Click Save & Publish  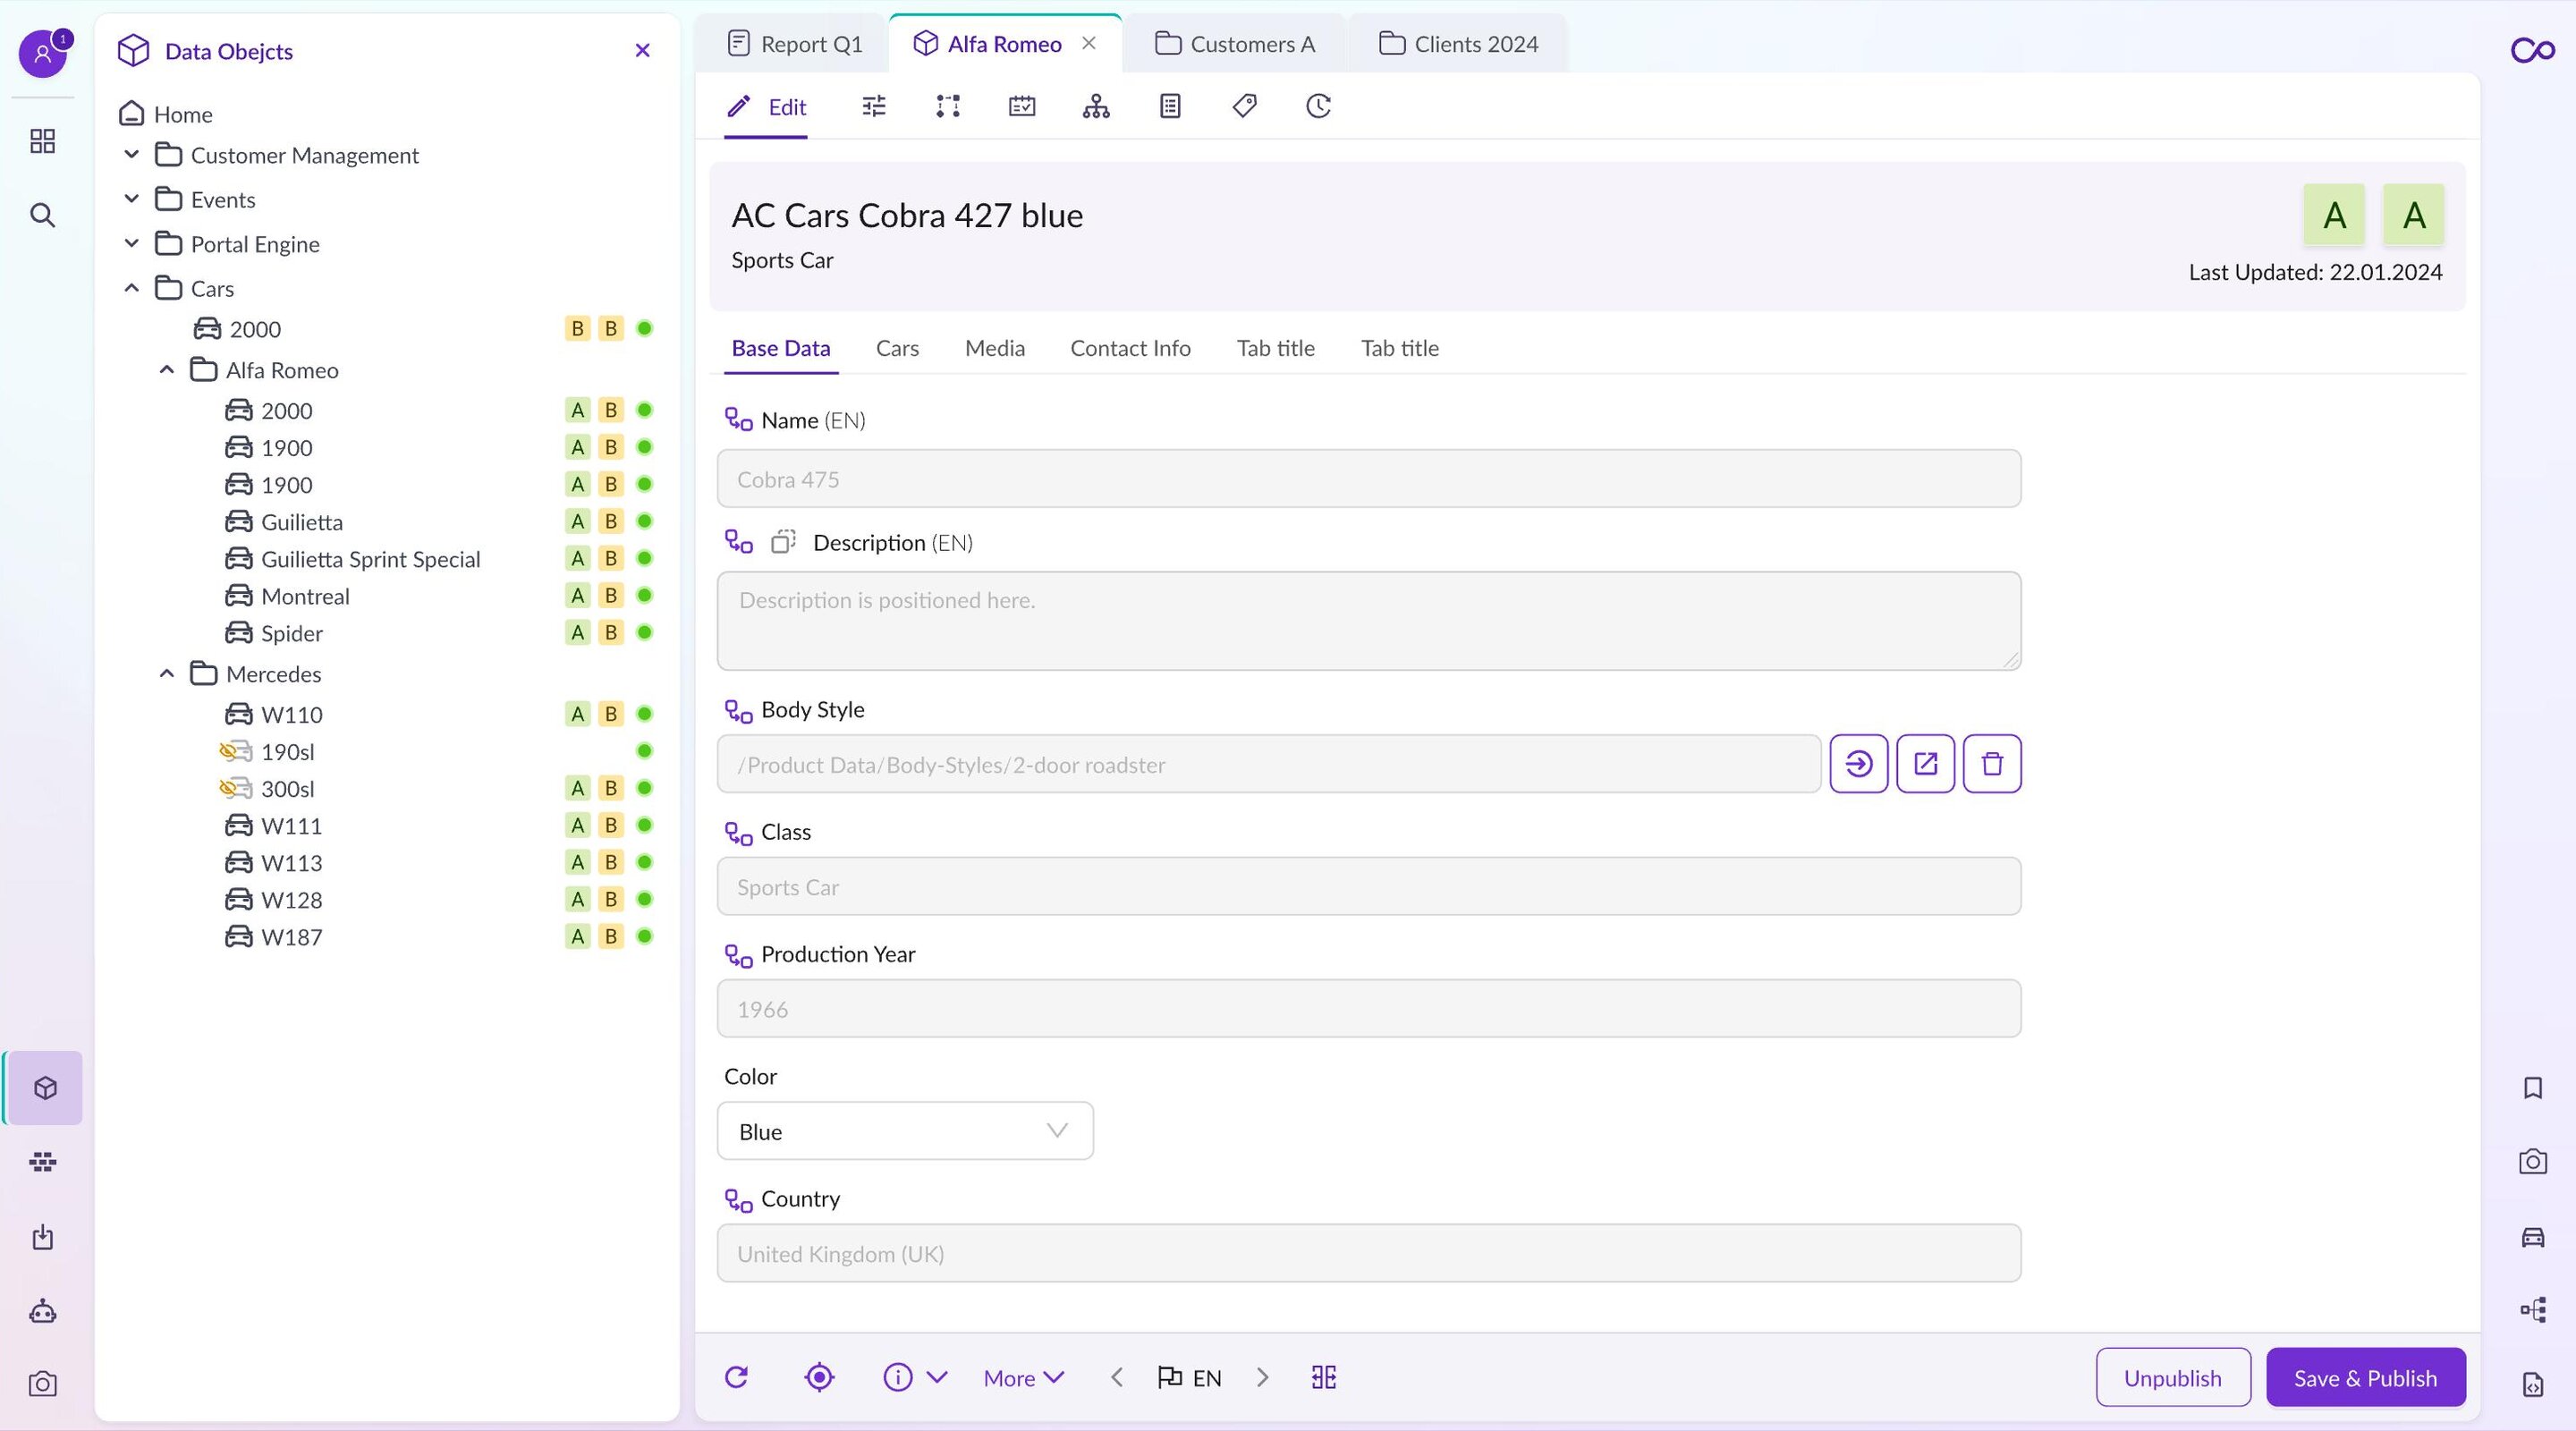pyautogui.click(x=2365, y=1377)
